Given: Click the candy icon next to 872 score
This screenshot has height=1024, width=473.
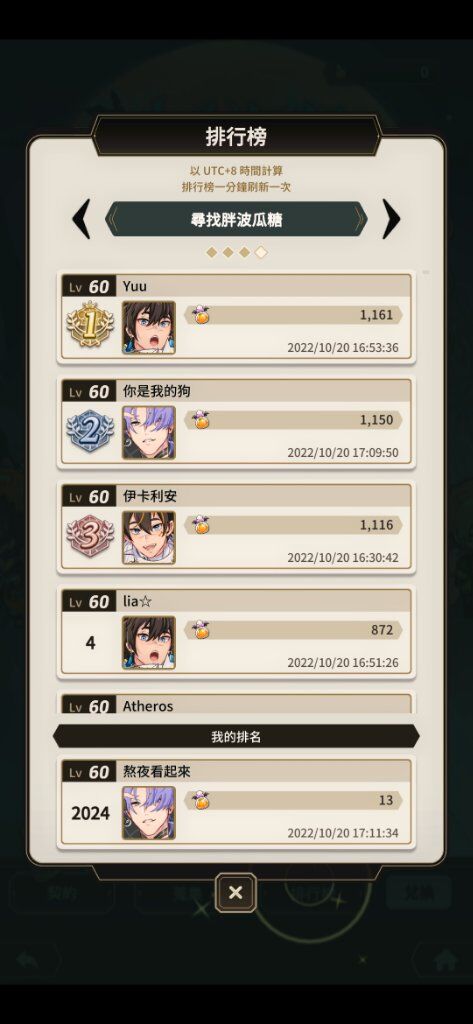Looking at the screenshot, I should (201, 630).
